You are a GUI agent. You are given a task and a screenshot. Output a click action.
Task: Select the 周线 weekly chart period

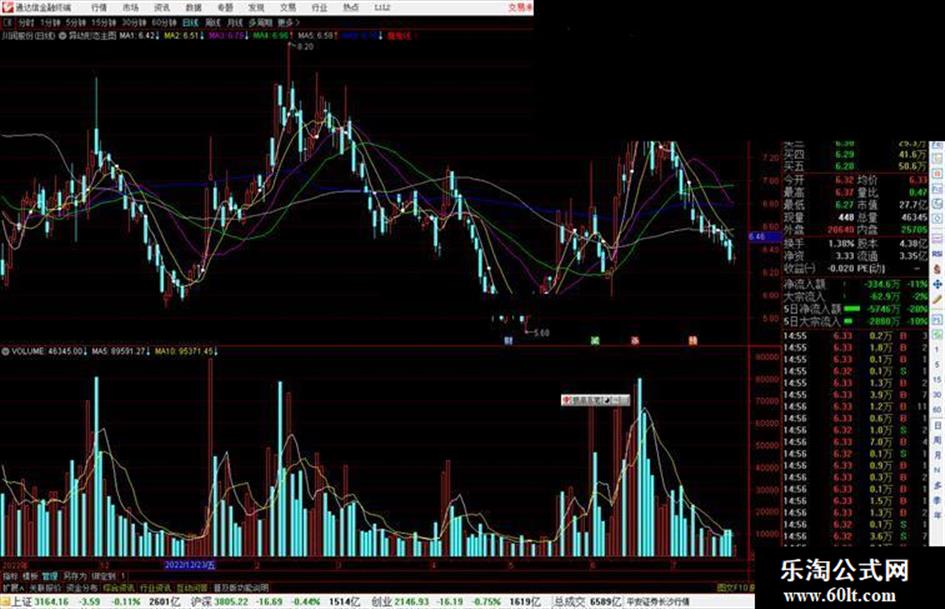(x=213, y=23)
